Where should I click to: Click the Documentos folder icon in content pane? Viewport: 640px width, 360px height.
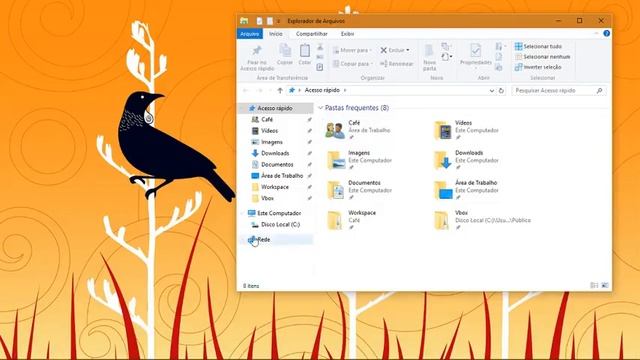coord(336,190)
